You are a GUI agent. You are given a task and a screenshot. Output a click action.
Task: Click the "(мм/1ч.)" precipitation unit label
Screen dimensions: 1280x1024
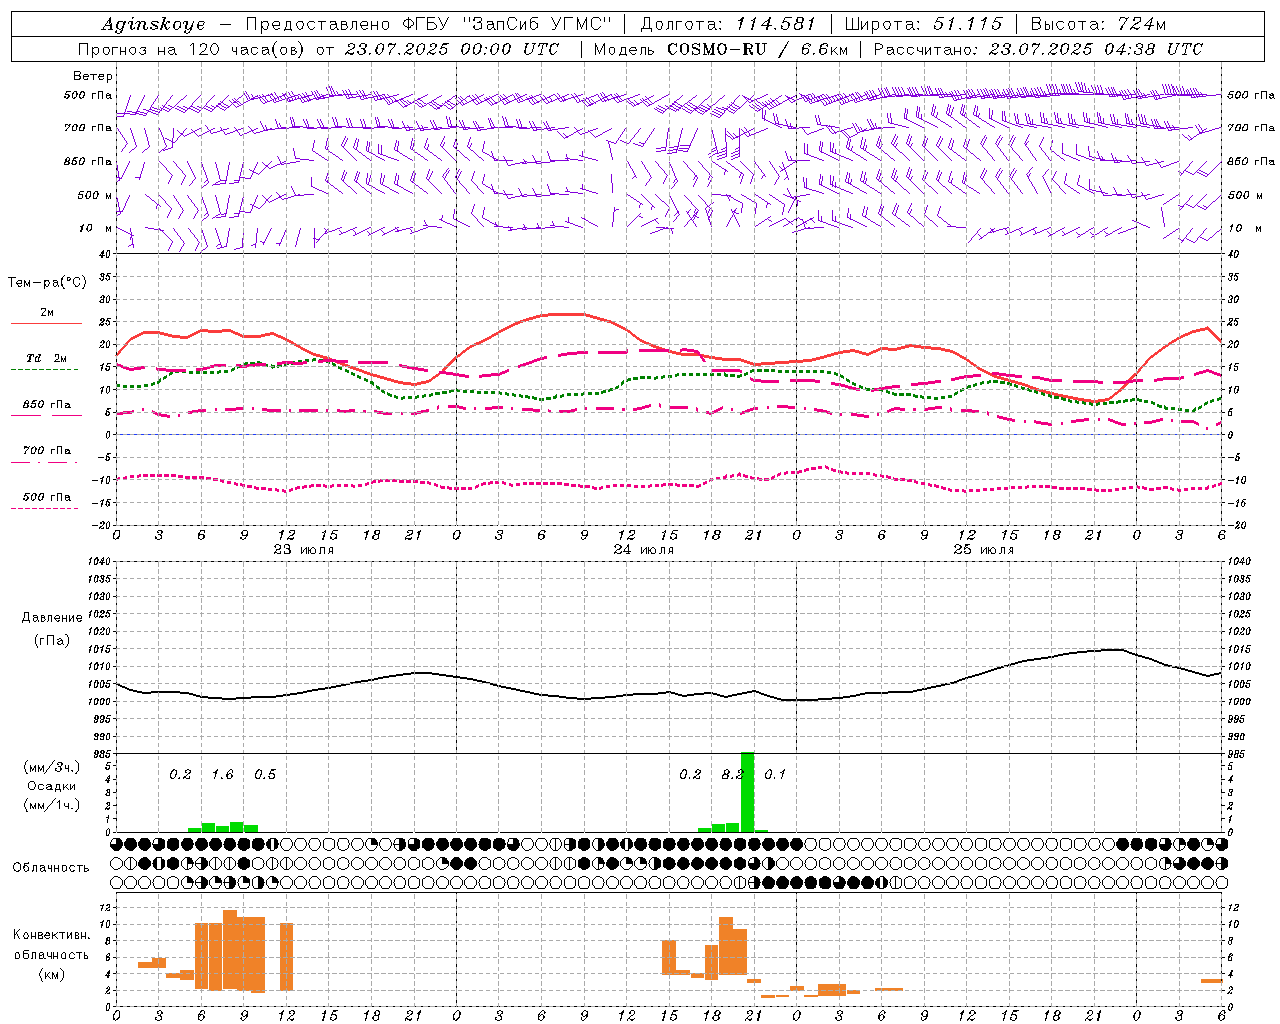(51, 805)
